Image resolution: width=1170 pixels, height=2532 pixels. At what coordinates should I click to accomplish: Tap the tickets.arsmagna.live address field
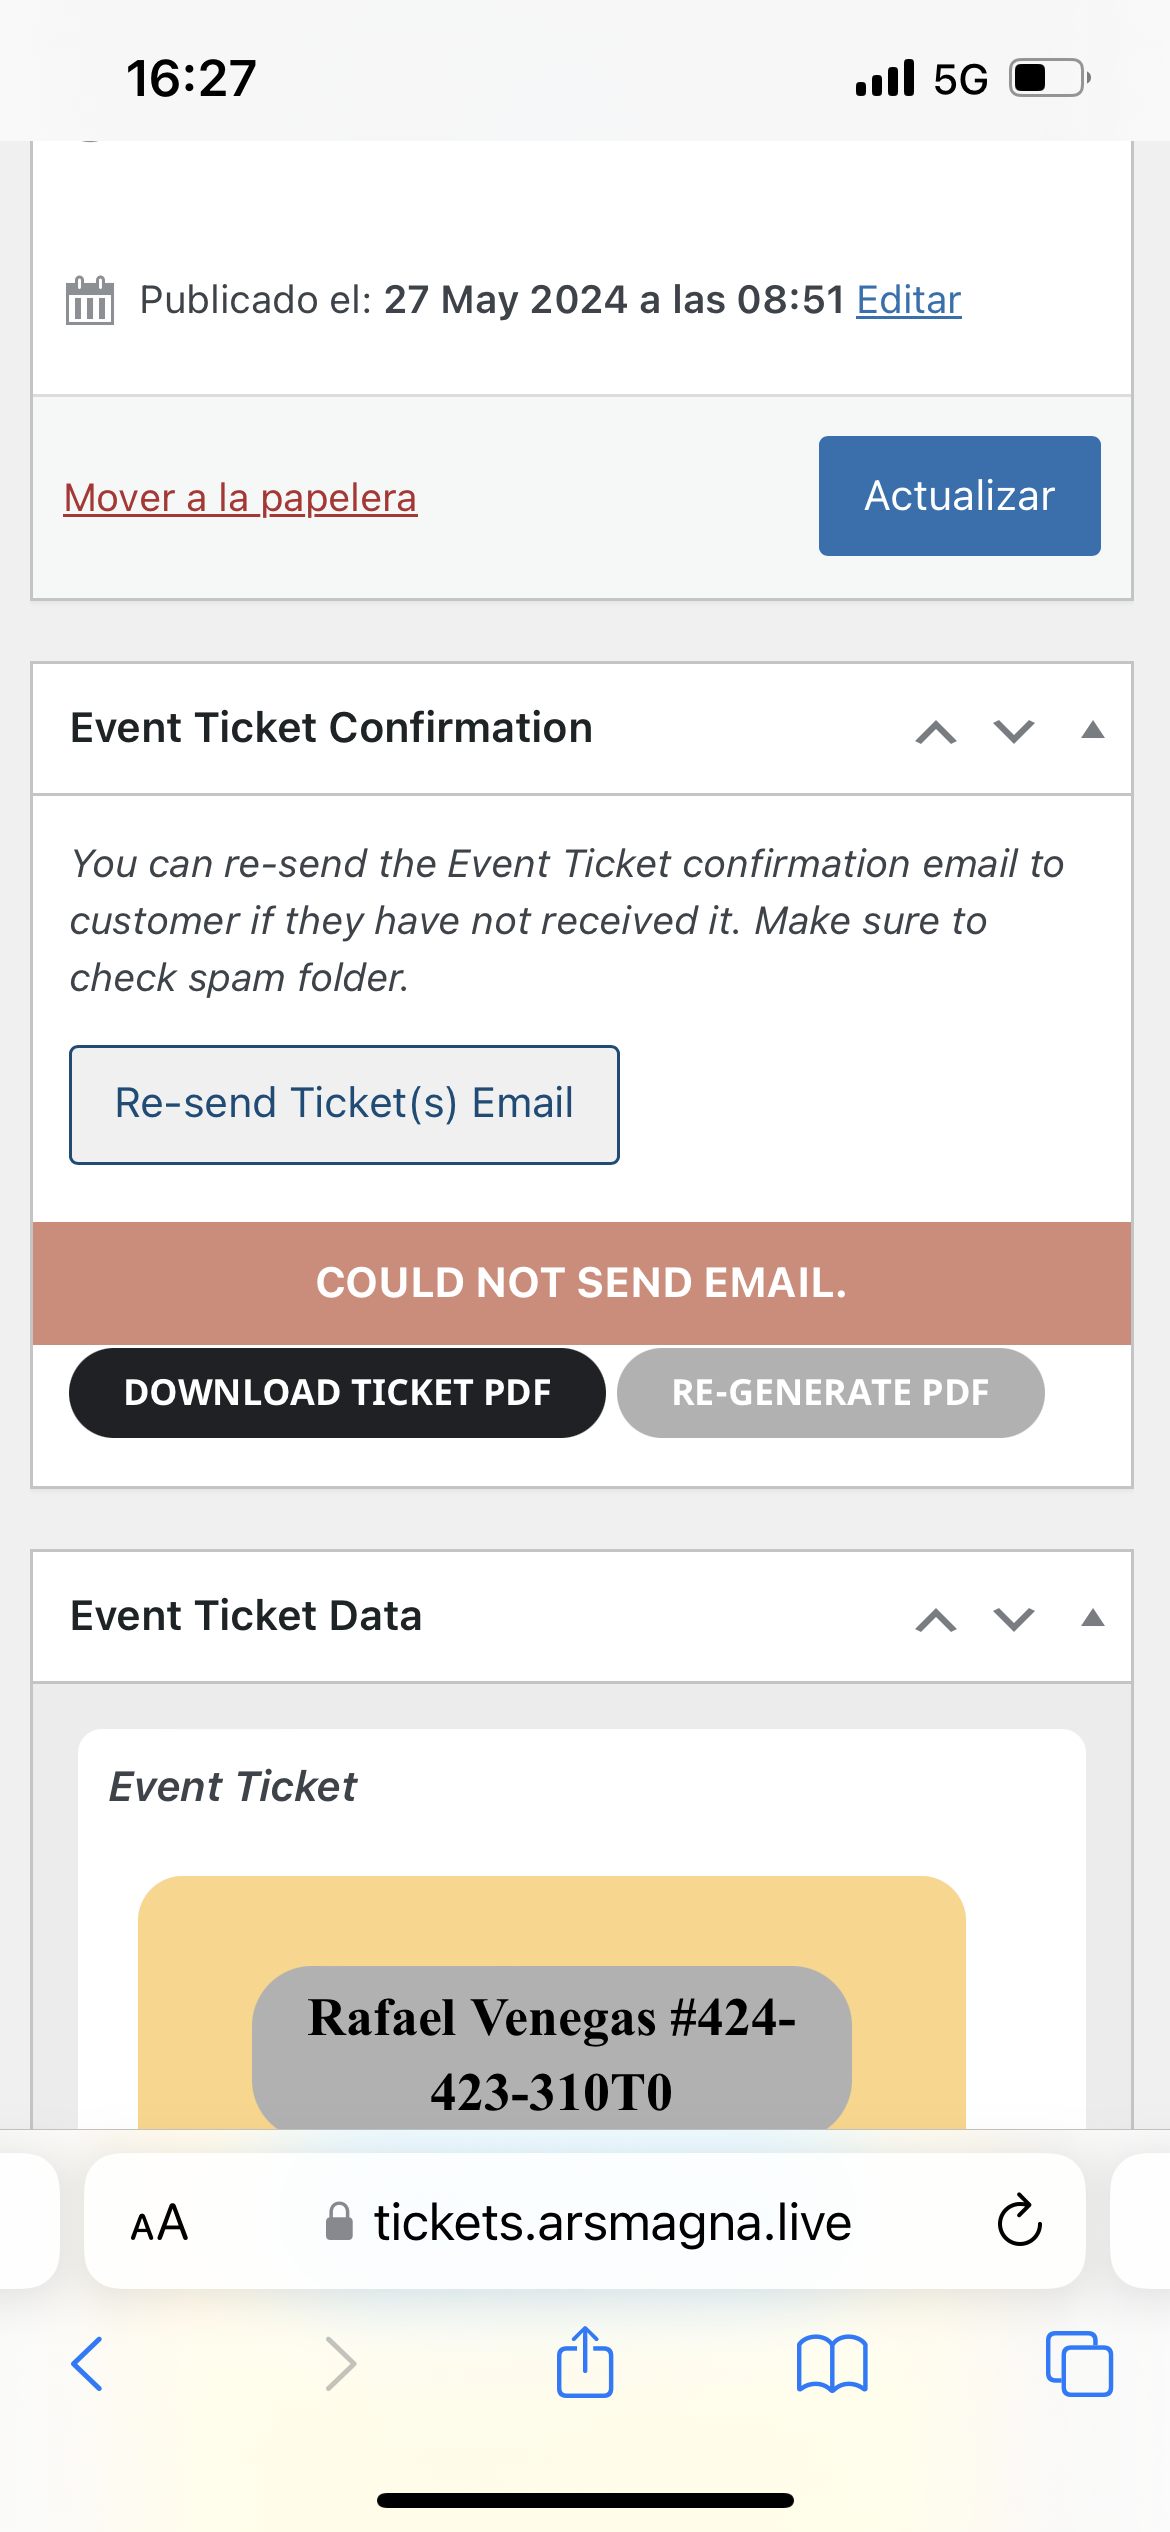585,2222
